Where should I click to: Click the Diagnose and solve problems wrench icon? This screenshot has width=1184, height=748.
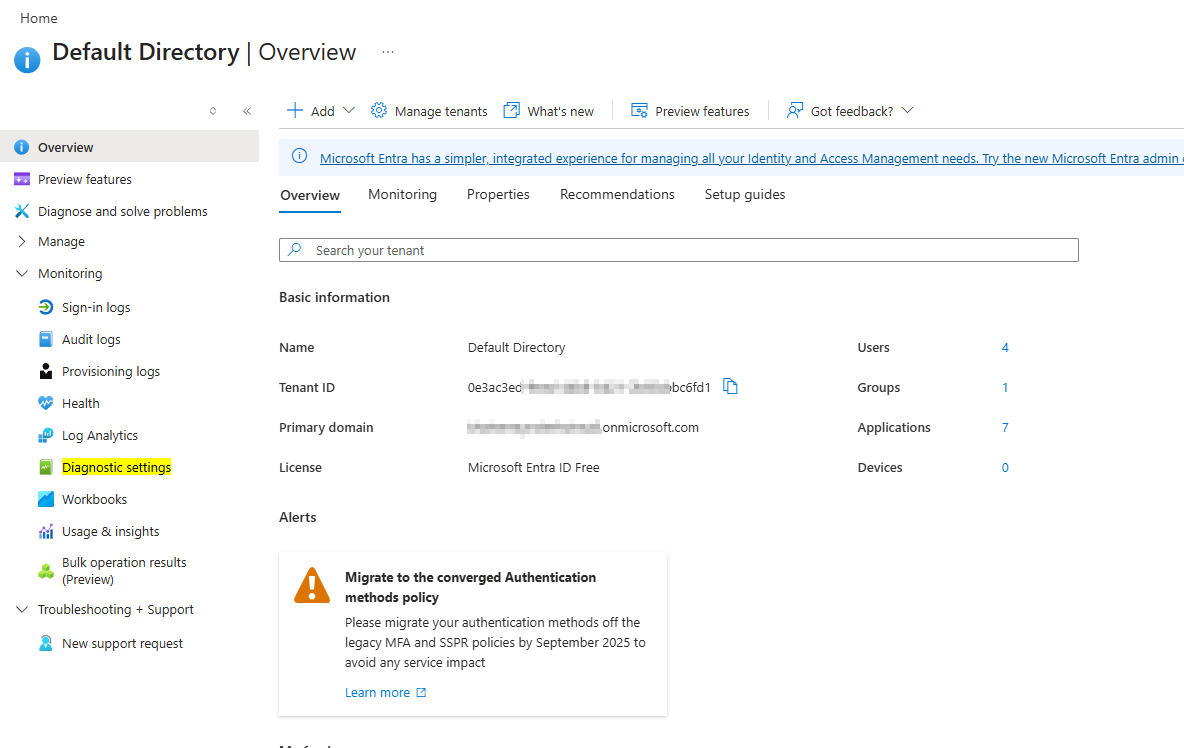22,211
